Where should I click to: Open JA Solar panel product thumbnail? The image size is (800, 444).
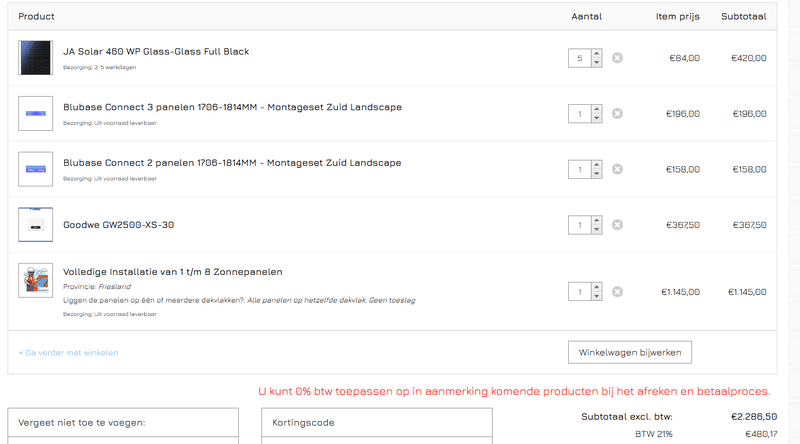click(x=36, y=58)
